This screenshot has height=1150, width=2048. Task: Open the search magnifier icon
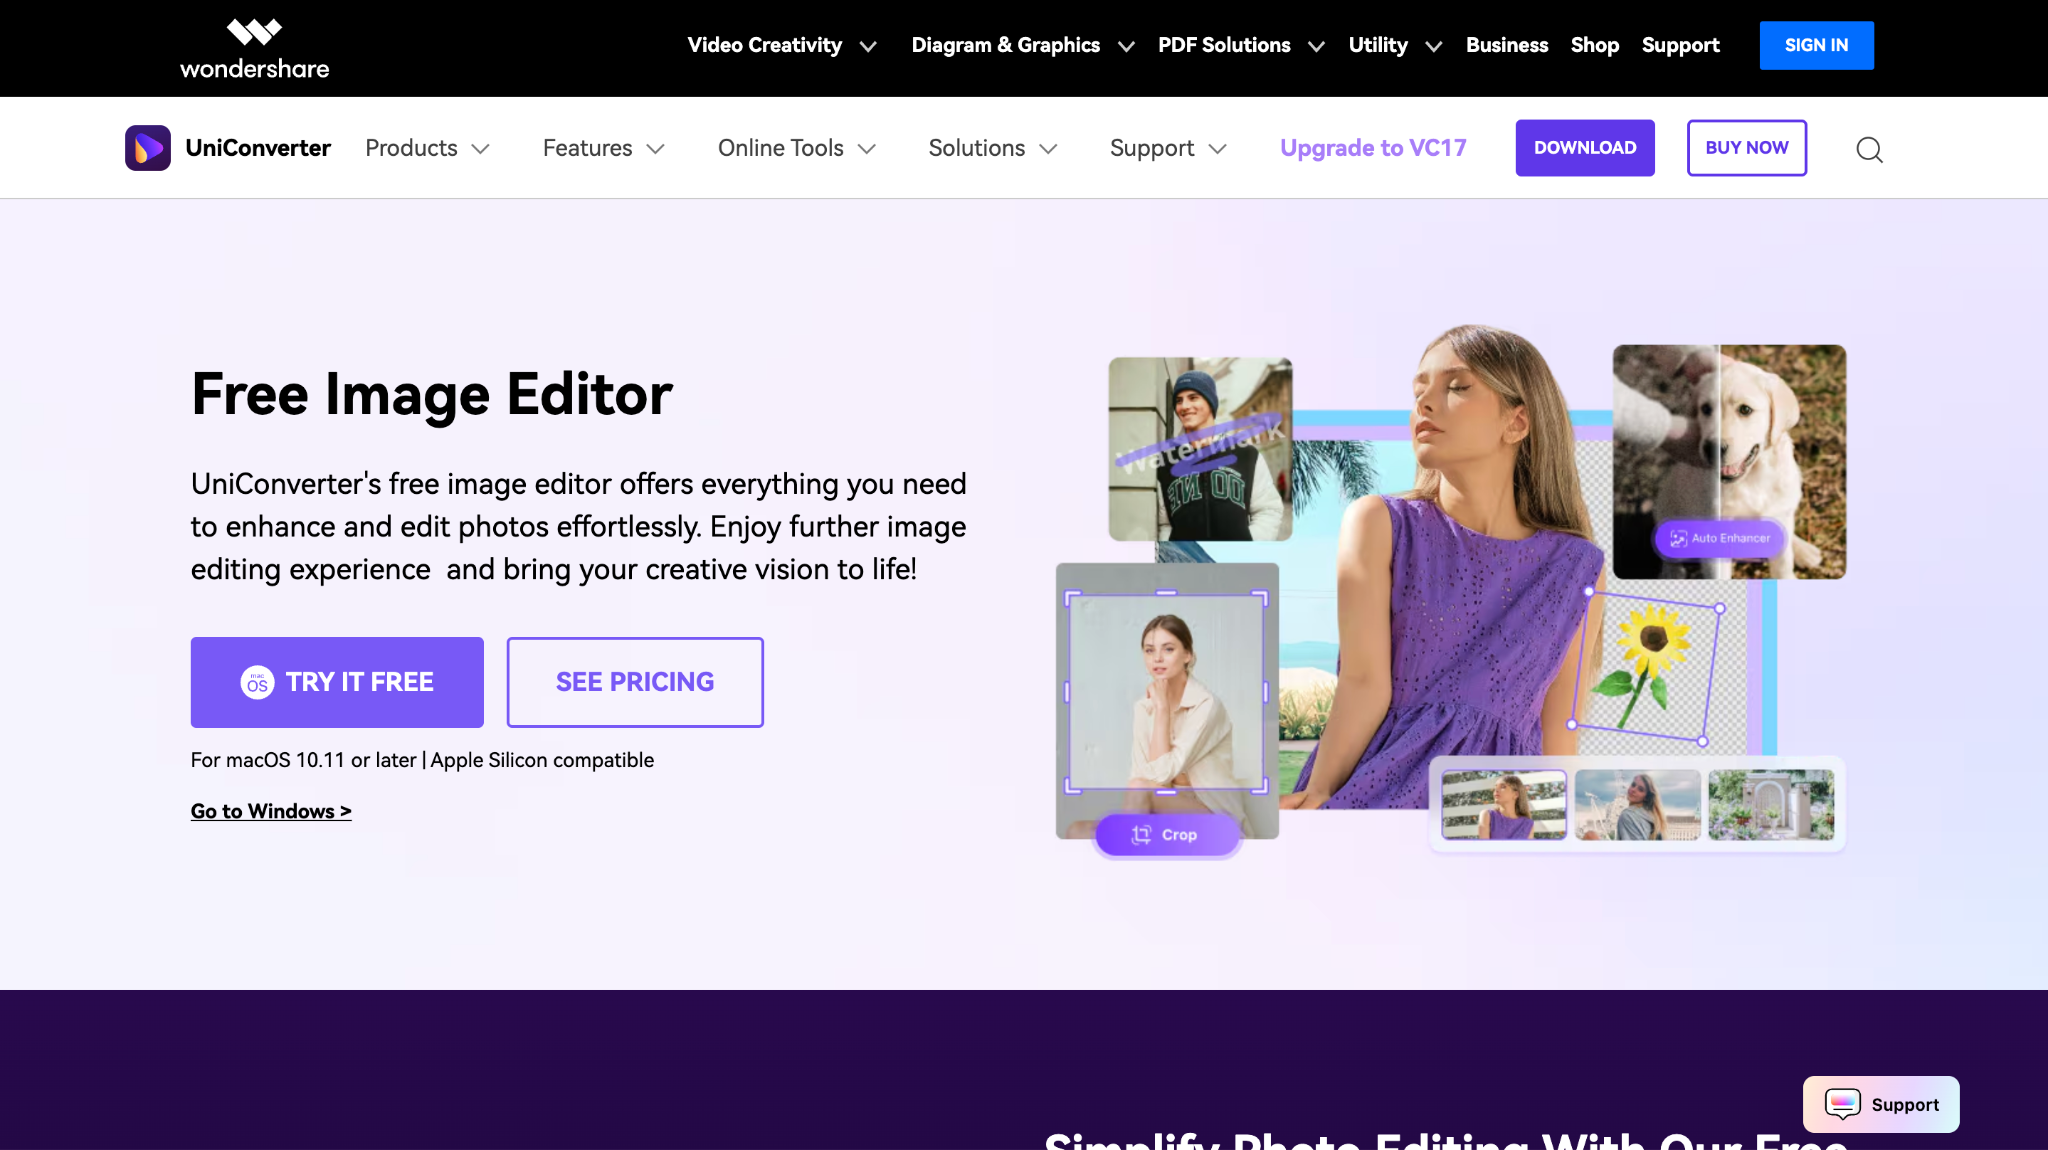pyautogui.click(x=1868, y=149)
